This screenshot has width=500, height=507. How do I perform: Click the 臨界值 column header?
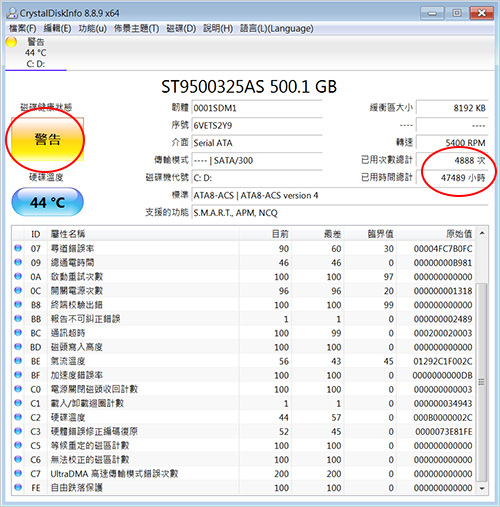[x=370, y=234]
